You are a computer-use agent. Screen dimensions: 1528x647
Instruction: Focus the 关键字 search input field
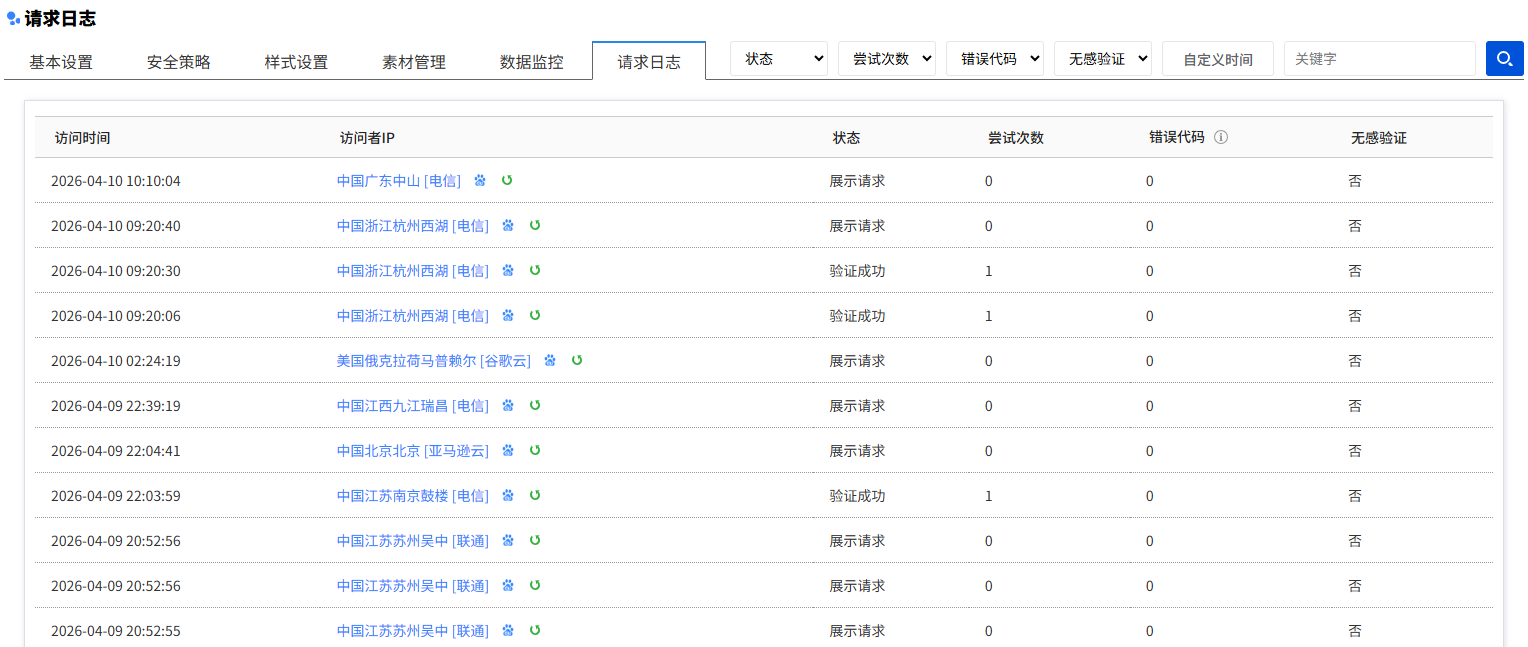pyautogui.click(x=1379, y=59)
